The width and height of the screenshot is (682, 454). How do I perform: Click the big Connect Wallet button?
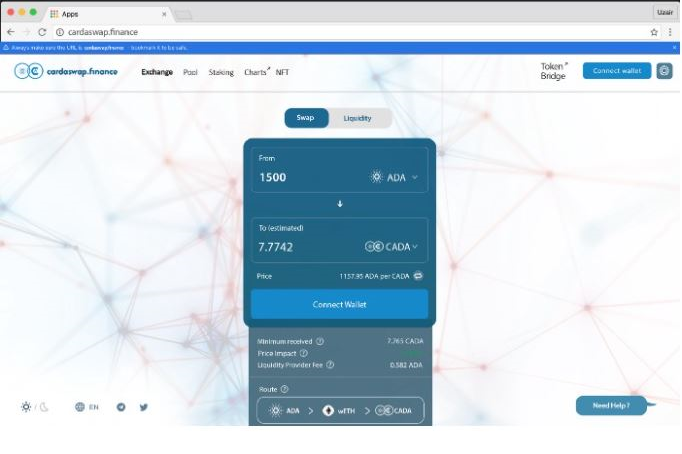coord(339,304)
